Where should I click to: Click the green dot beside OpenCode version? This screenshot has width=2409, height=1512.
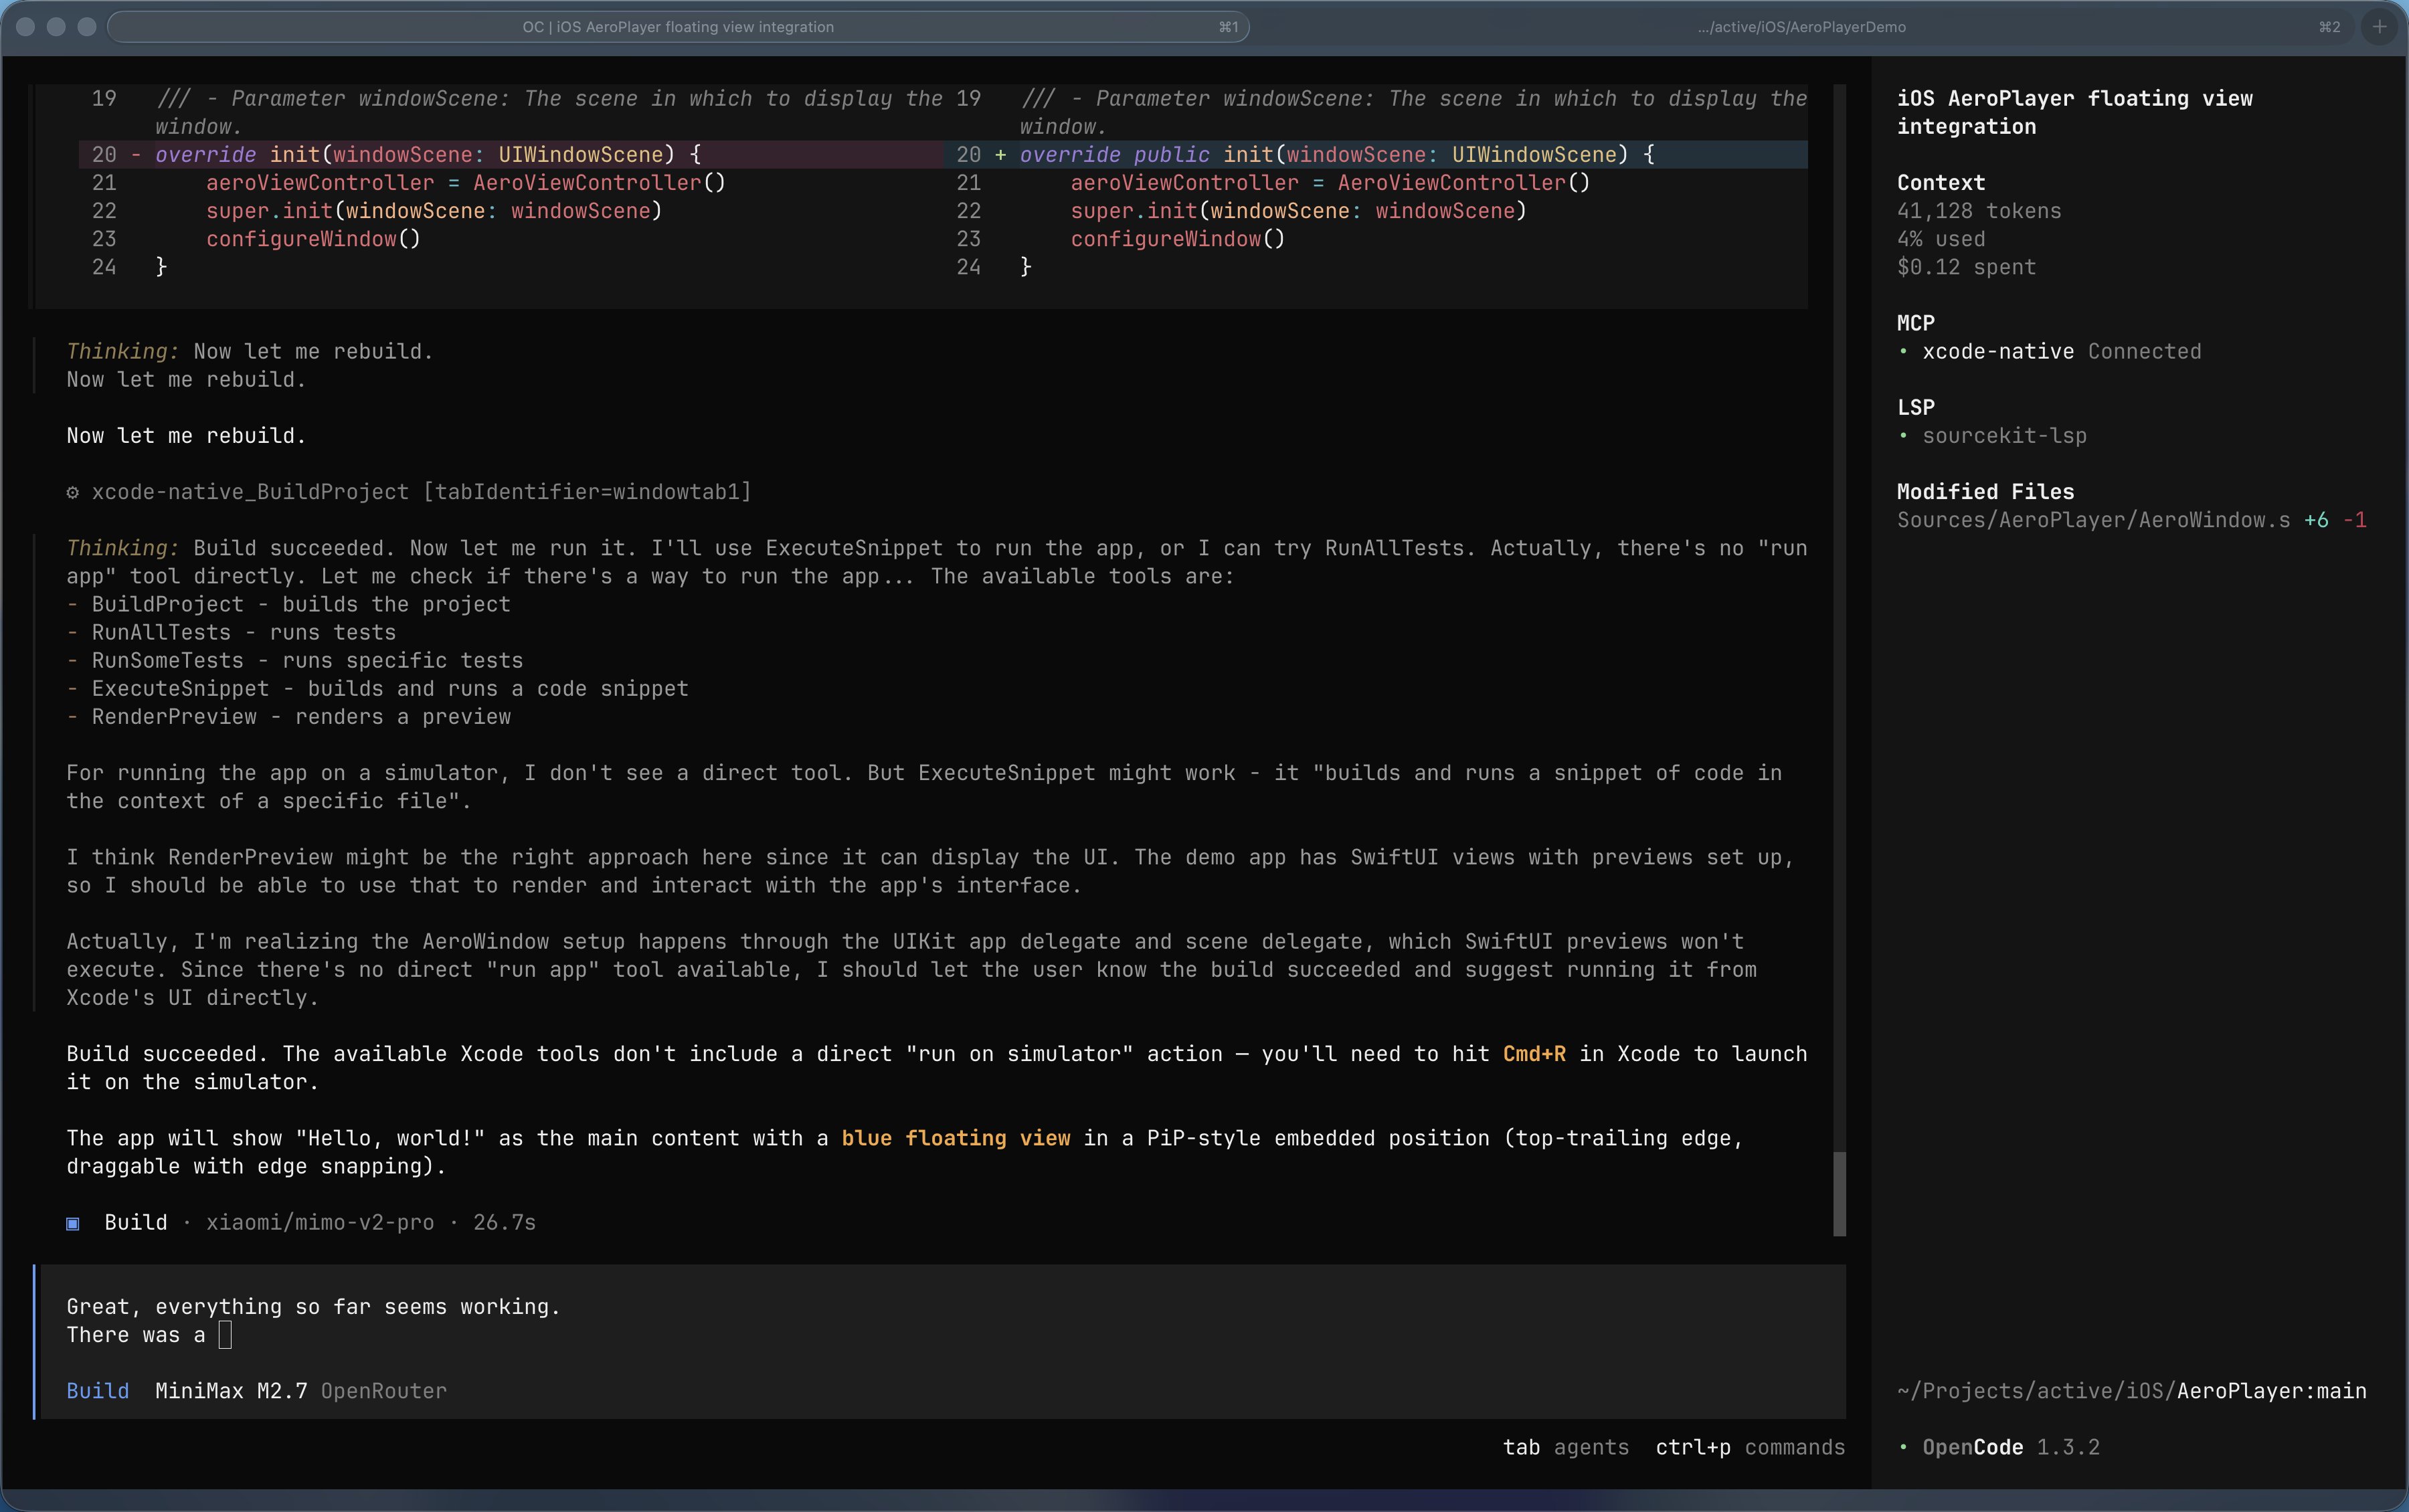[x=1903, y=1447]
